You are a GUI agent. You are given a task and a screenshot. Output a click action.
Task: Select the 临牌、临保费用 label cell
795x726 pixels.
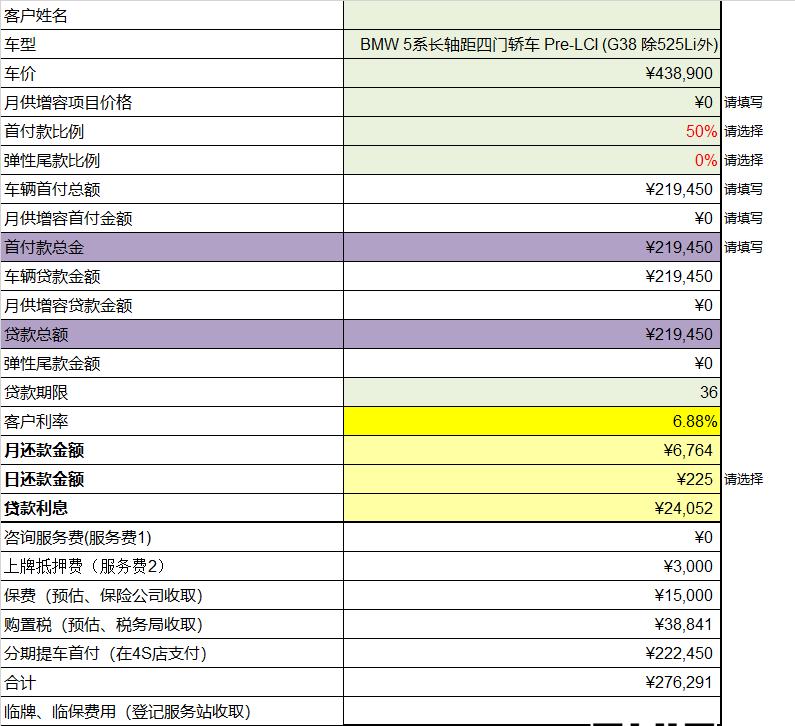click(x=172, y=711)
